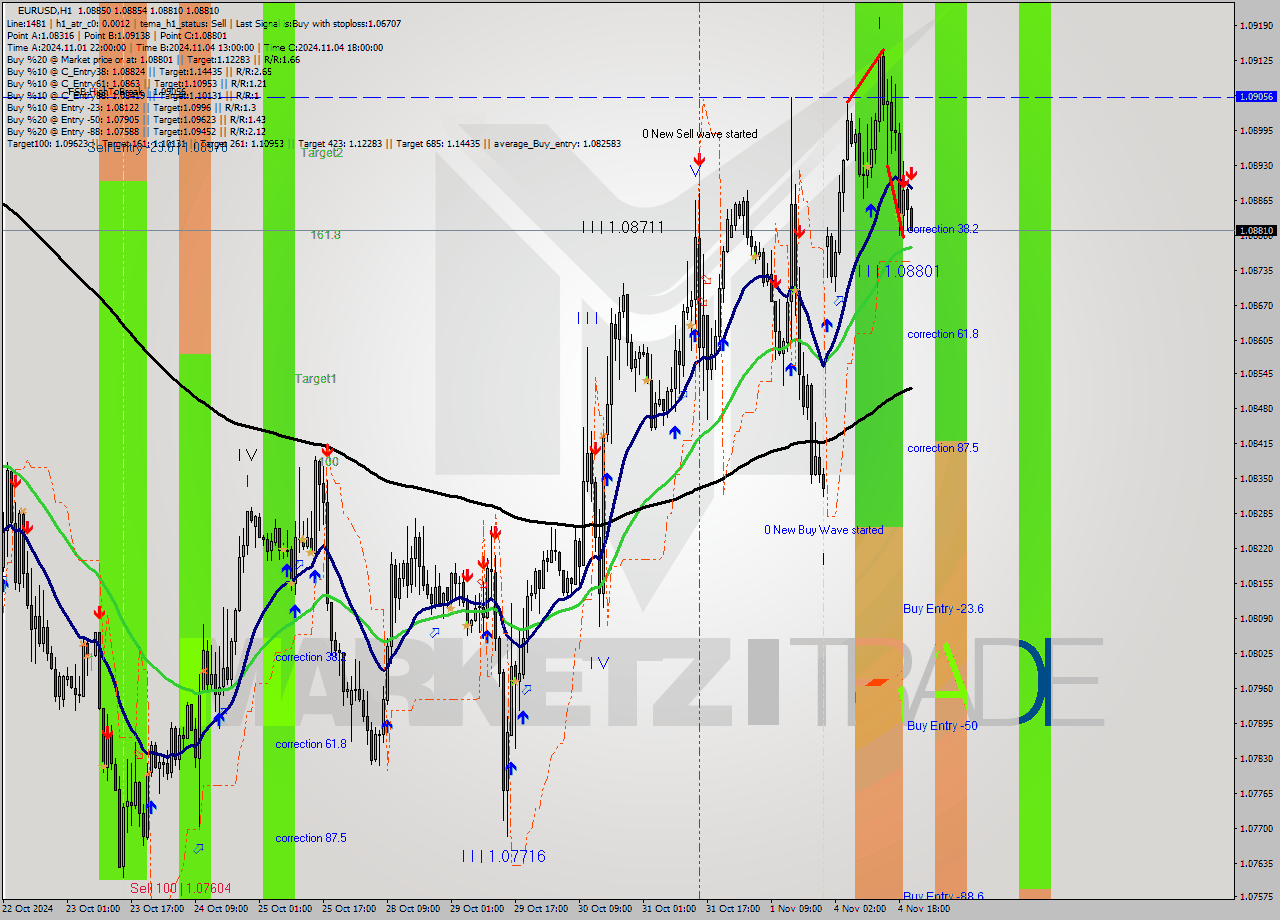Viewport: 1280px width, 920px height.
Task: Click the 'Target1' label
Action: coord(315,379)
